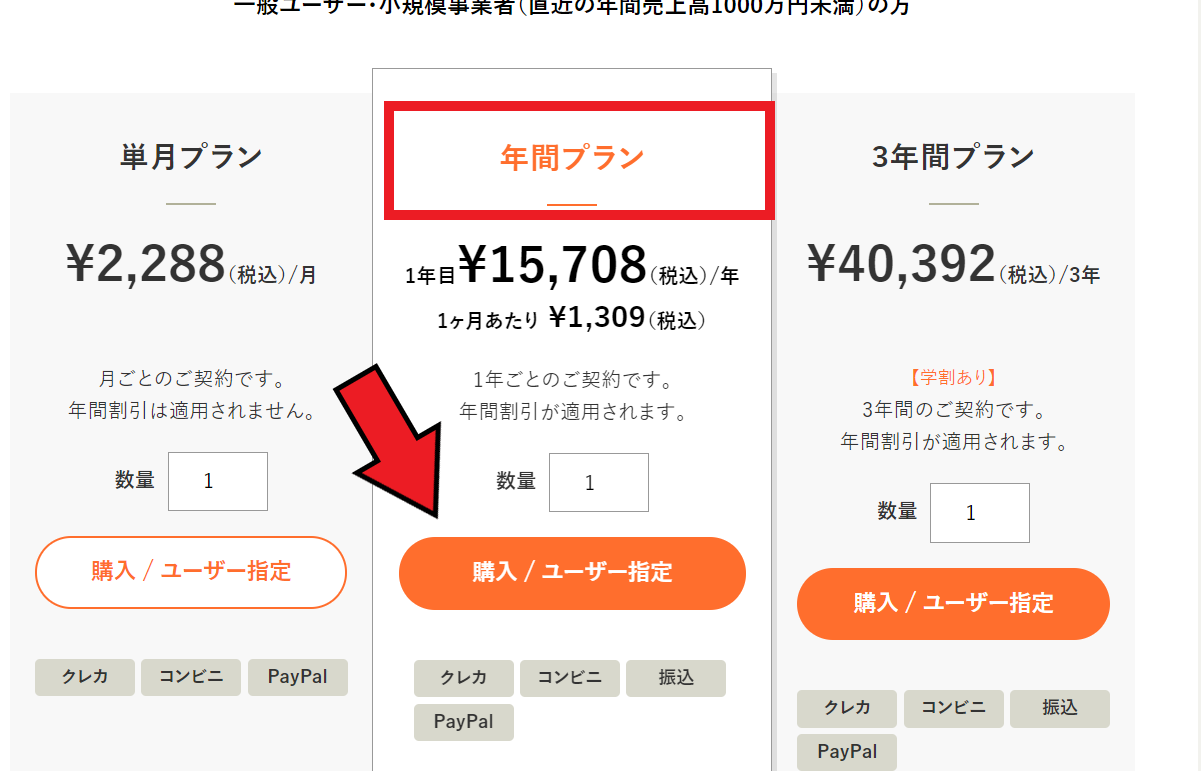The height and width of the screenshot is (771, 1201).
Task: Click the 数量 quantity field for 年間プラン
Action: (598, 482)
